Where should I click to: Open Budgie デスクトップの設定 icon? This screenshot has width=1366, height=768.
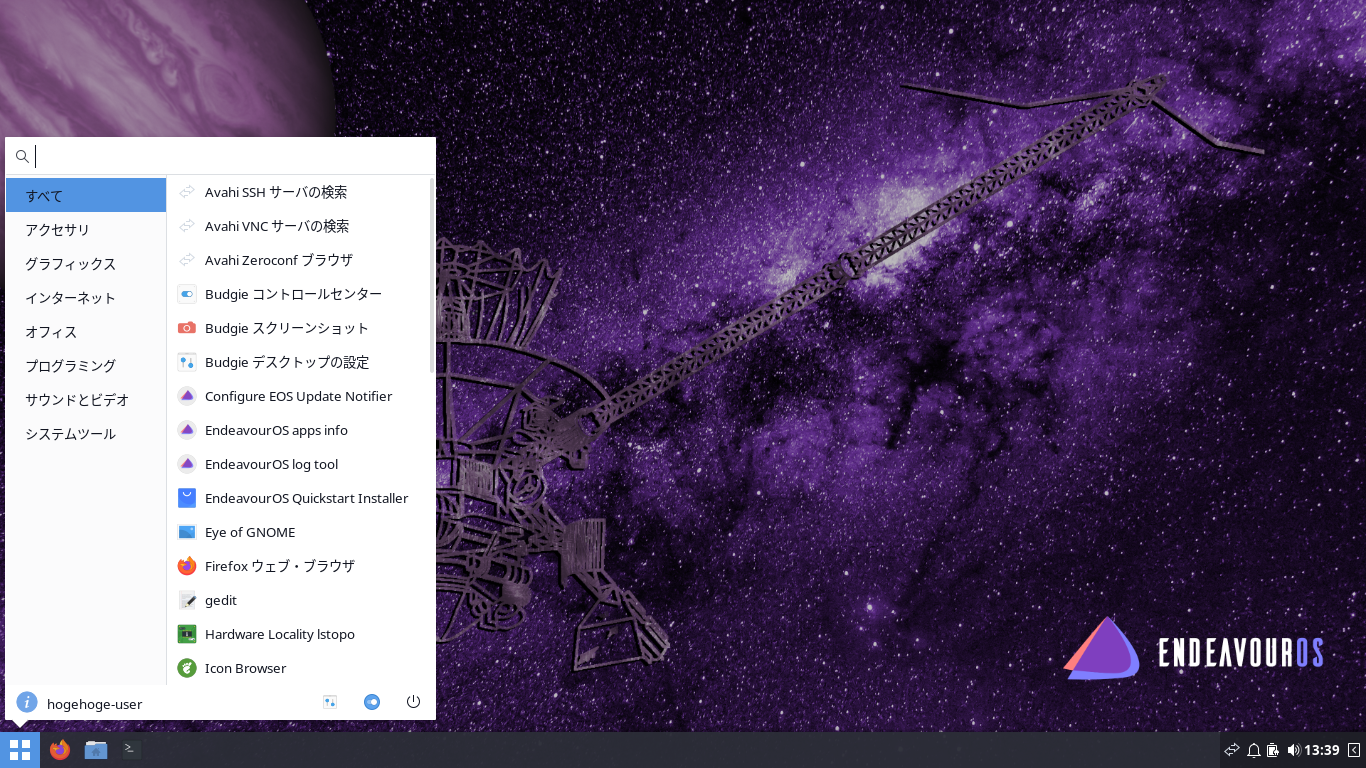point(187,362)
